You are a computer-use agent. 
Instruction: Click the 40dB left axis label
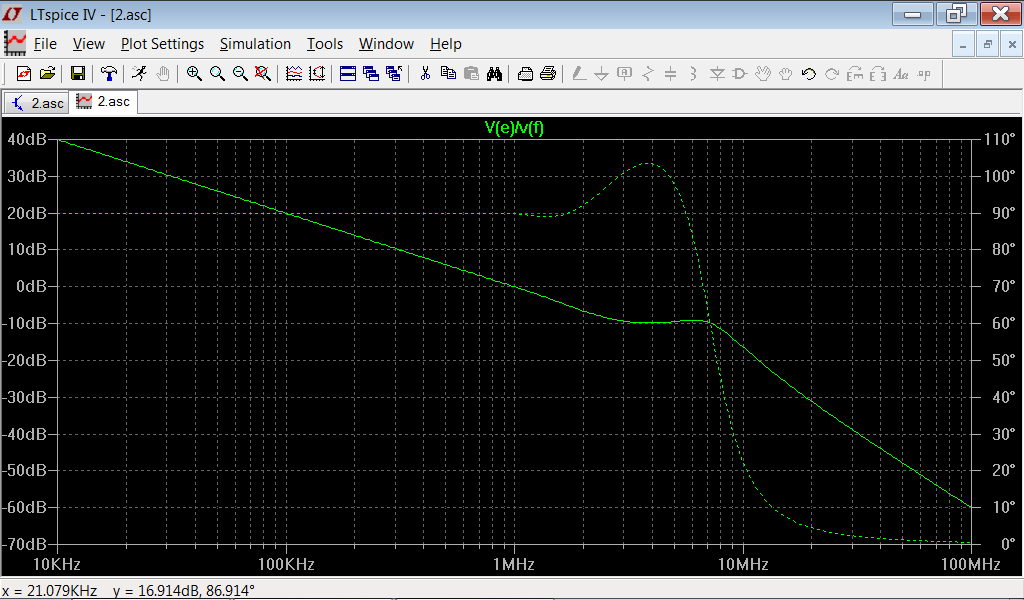(x=27, y=139)
